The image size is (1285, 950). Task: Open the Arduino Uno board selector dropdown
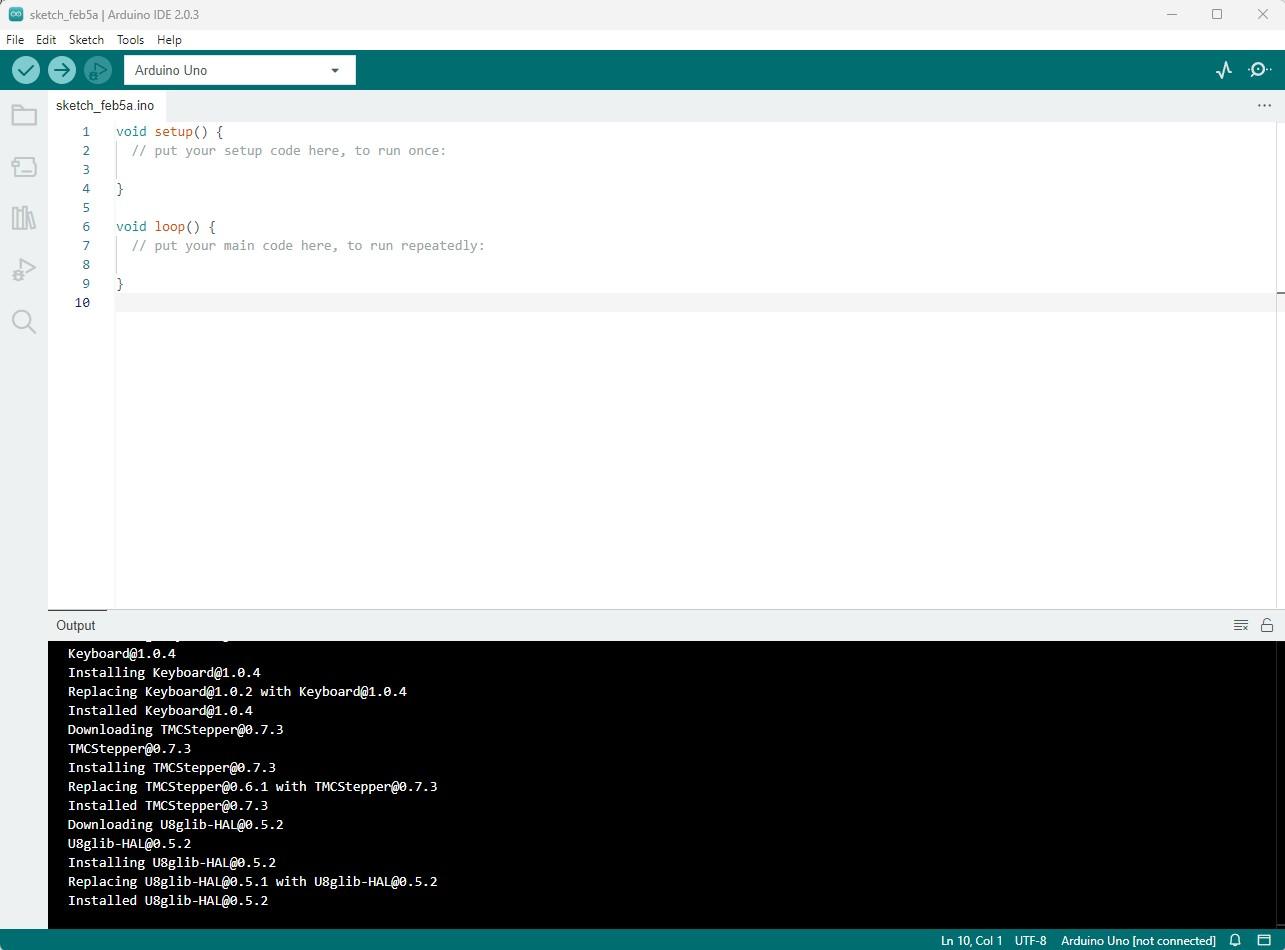239,70
